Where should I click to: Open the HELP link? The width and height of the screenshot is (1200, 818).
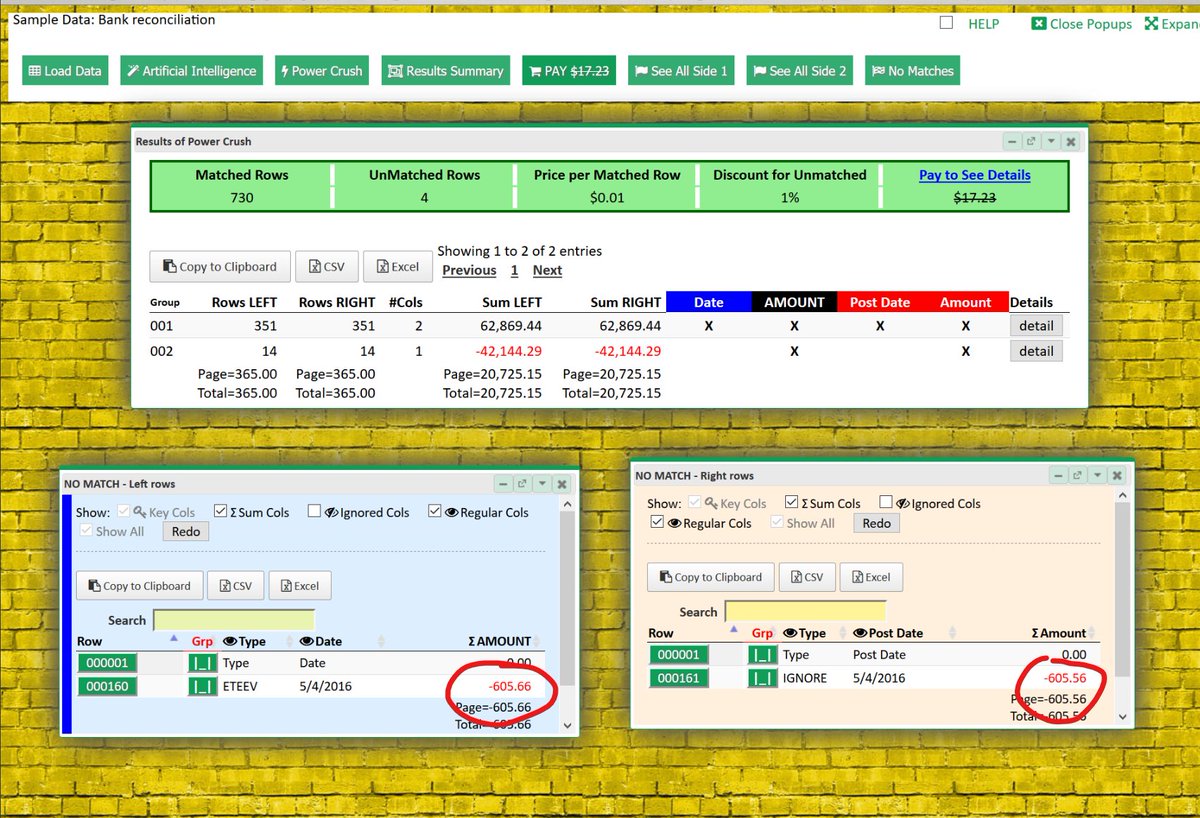[983, 24]
